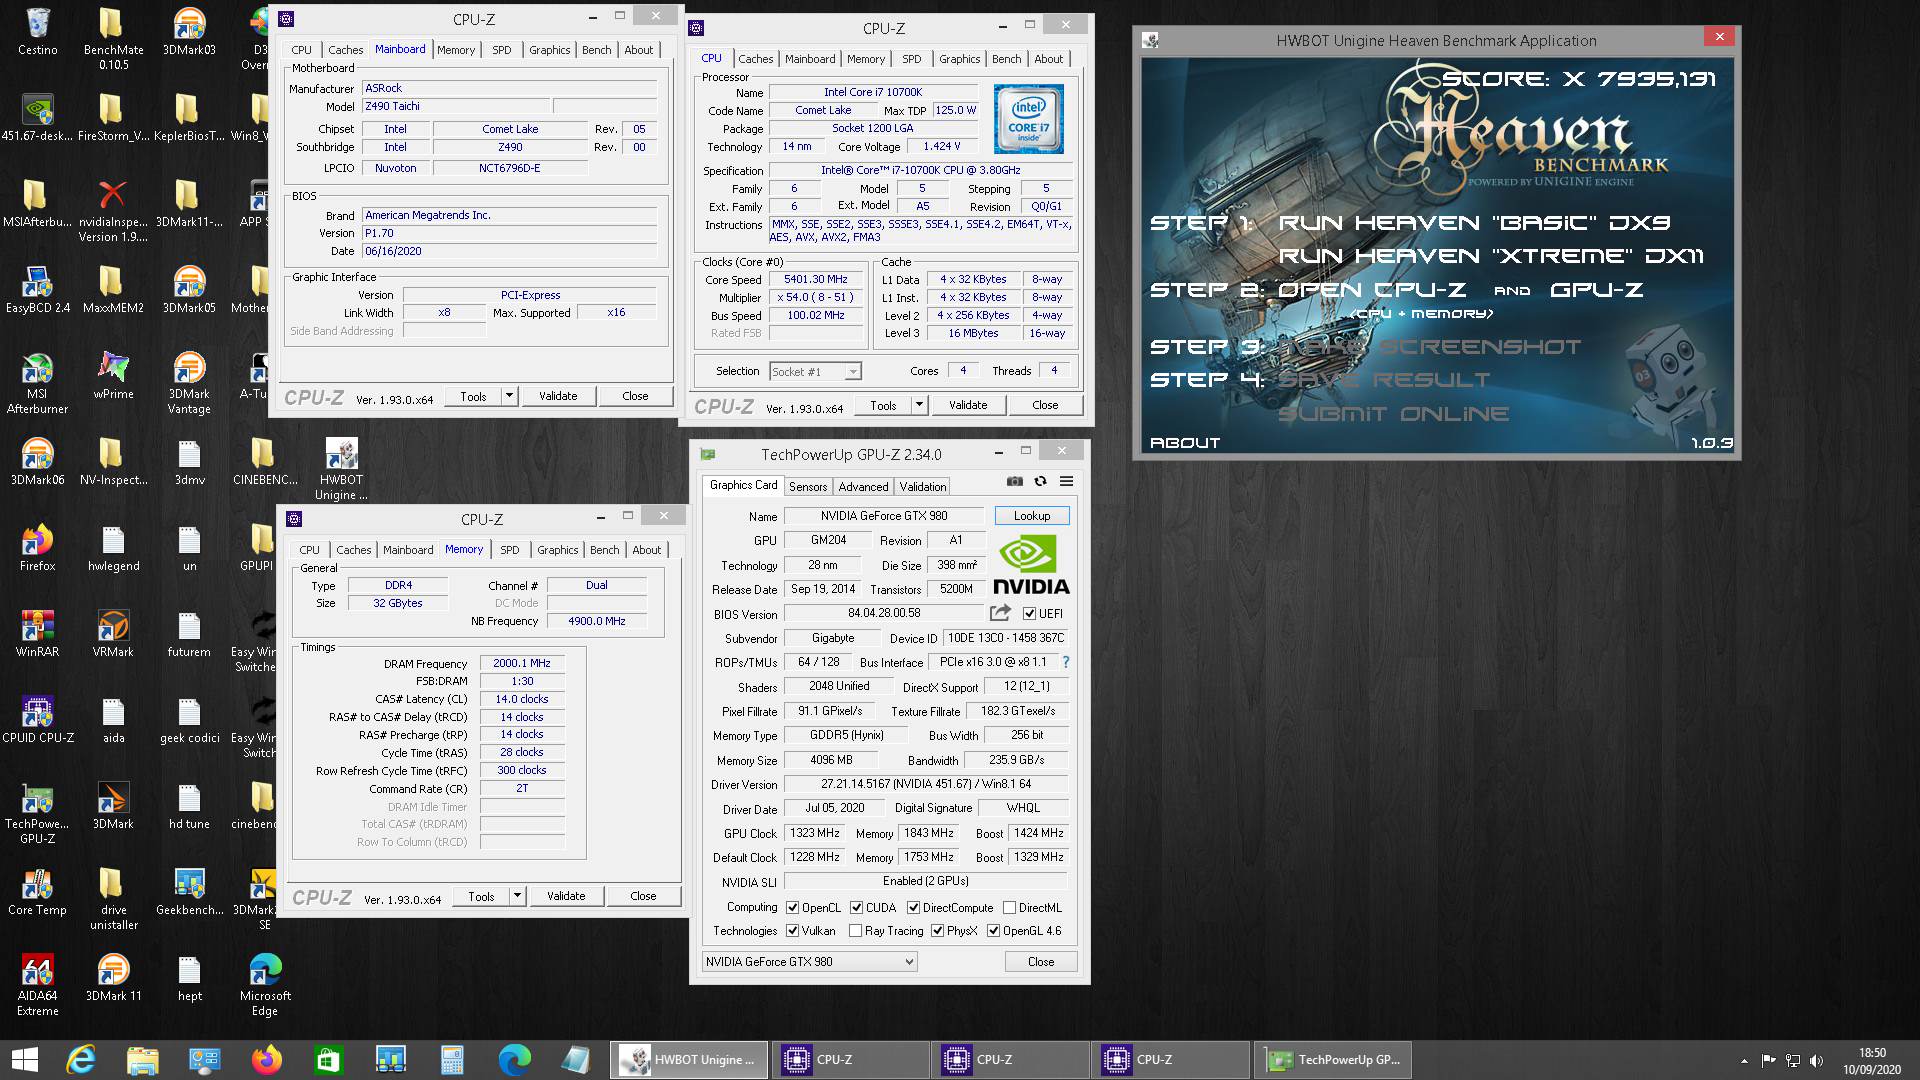Open the GPU-Z hamburger menu icon
The image size is (1920, 1080).
[1067, 481]
